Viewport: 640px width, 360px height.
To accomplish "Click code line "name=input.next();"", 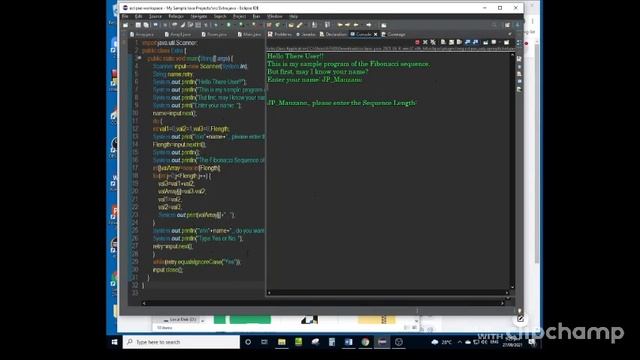I will click(x=175, y=113).
